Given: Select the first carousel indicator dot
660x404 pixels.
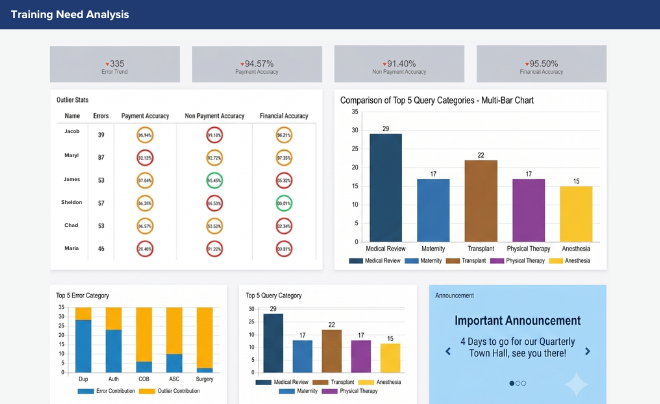Looking at the screenshot, I should tap(512, 383).
